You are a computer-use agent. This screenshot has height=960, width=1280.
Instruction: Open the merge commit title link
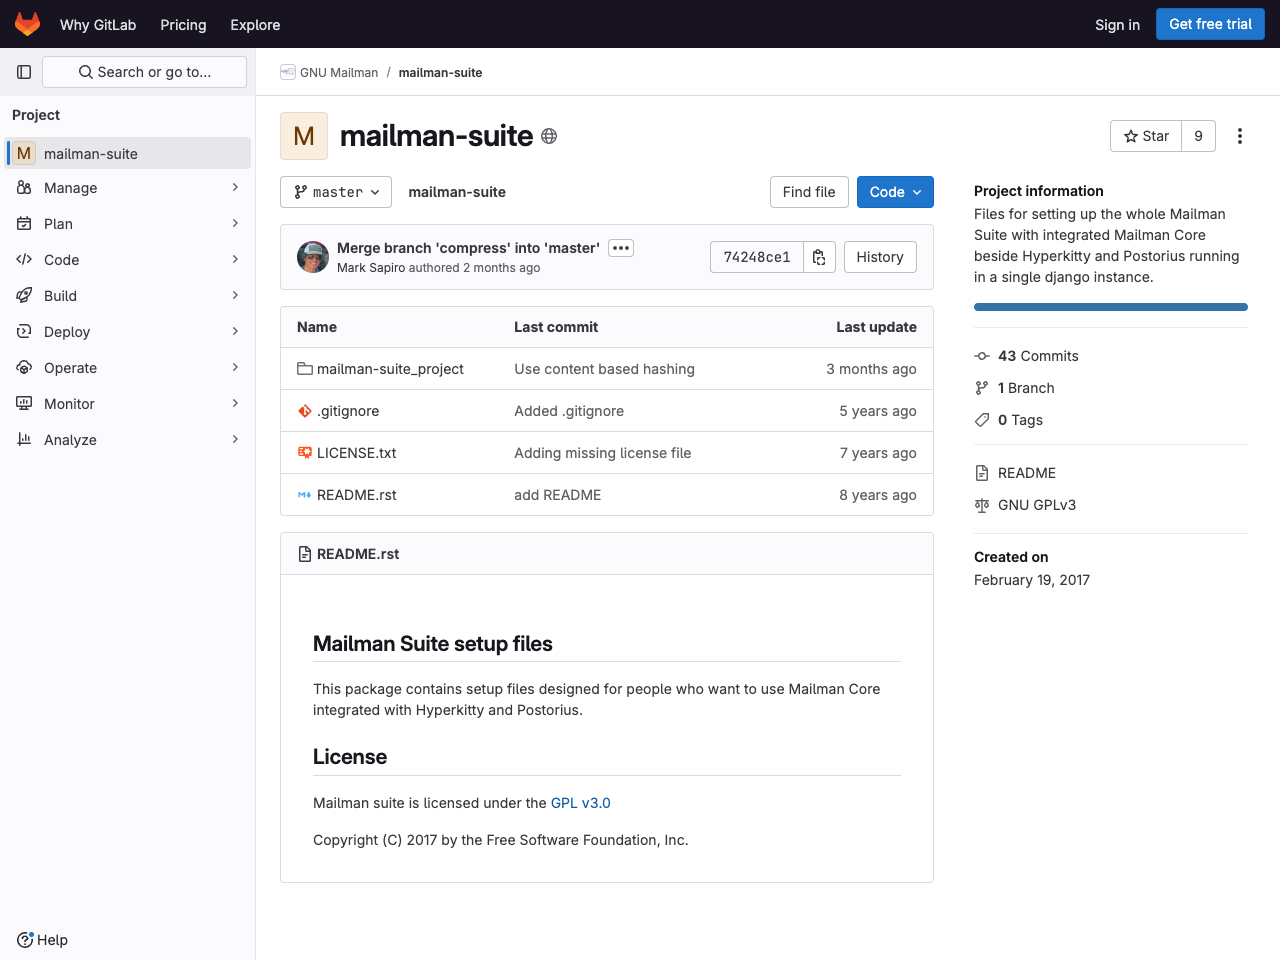coord(468,248)
